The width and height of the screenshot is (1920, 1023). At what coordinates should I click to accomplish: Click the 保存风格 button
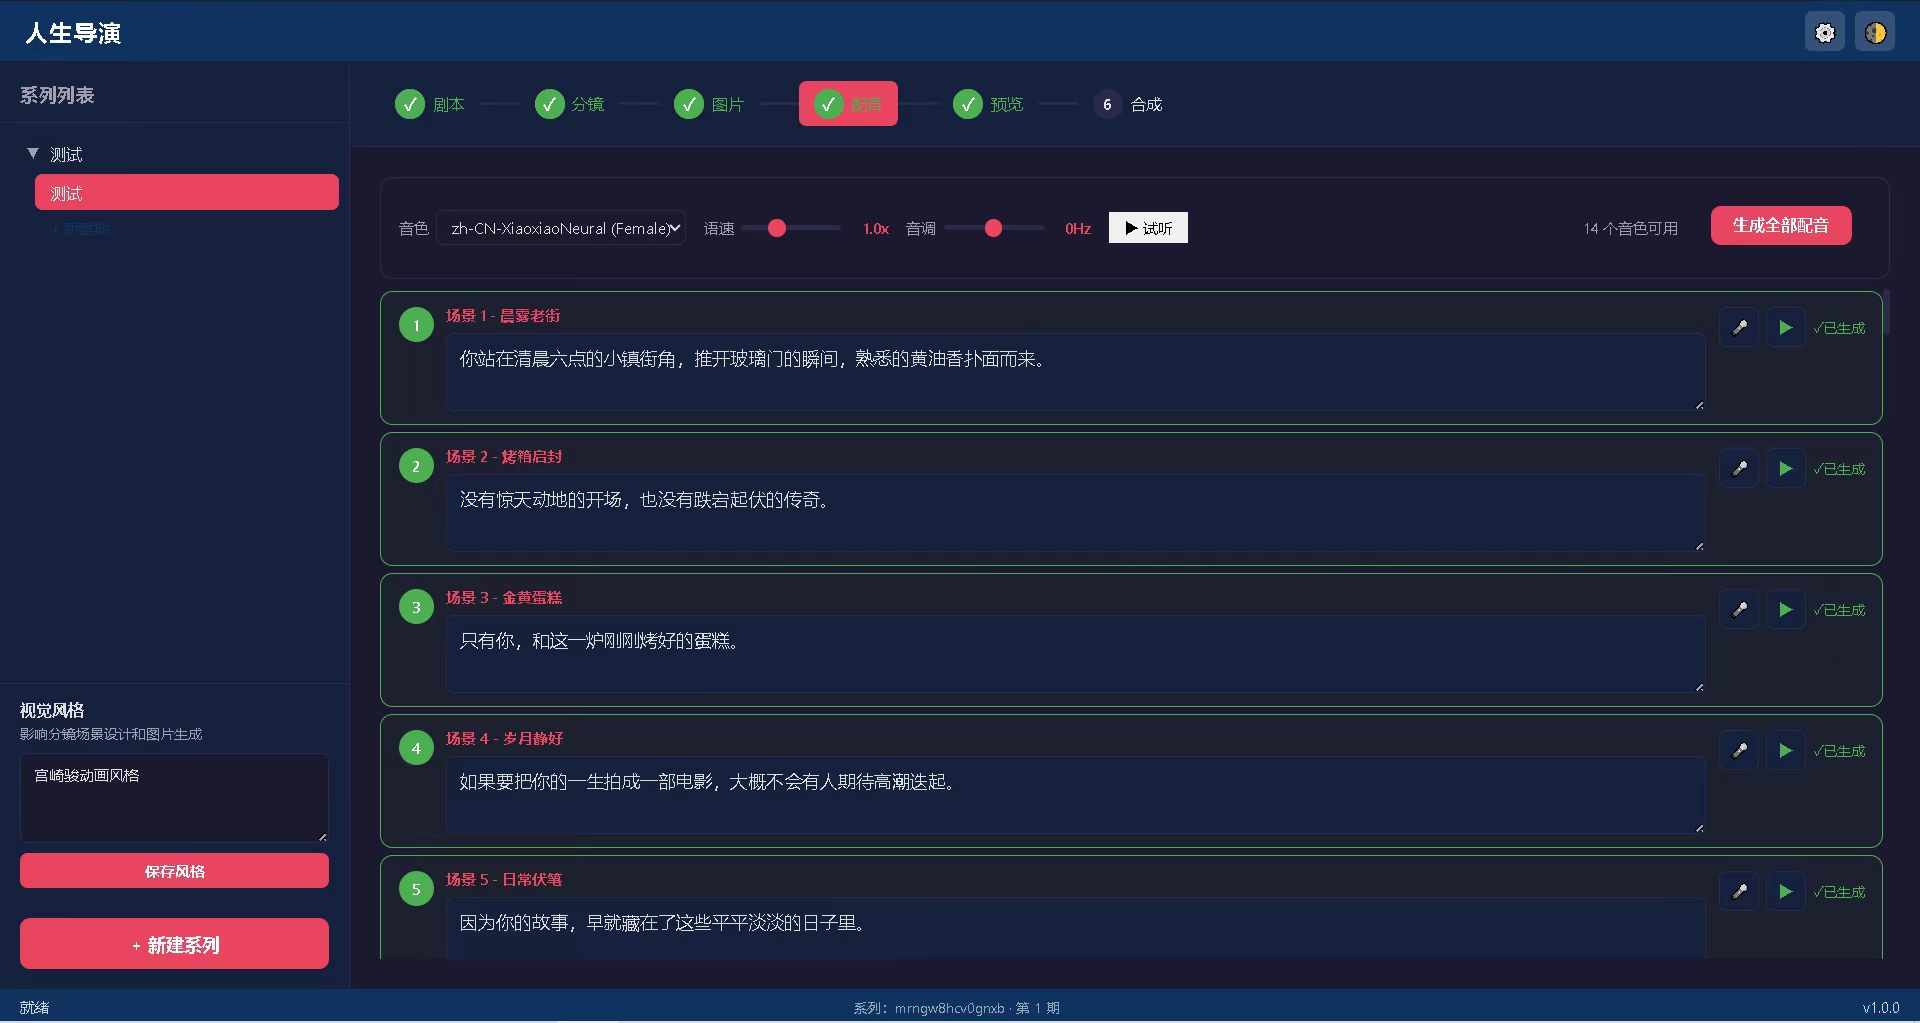[x=174, y=871]
